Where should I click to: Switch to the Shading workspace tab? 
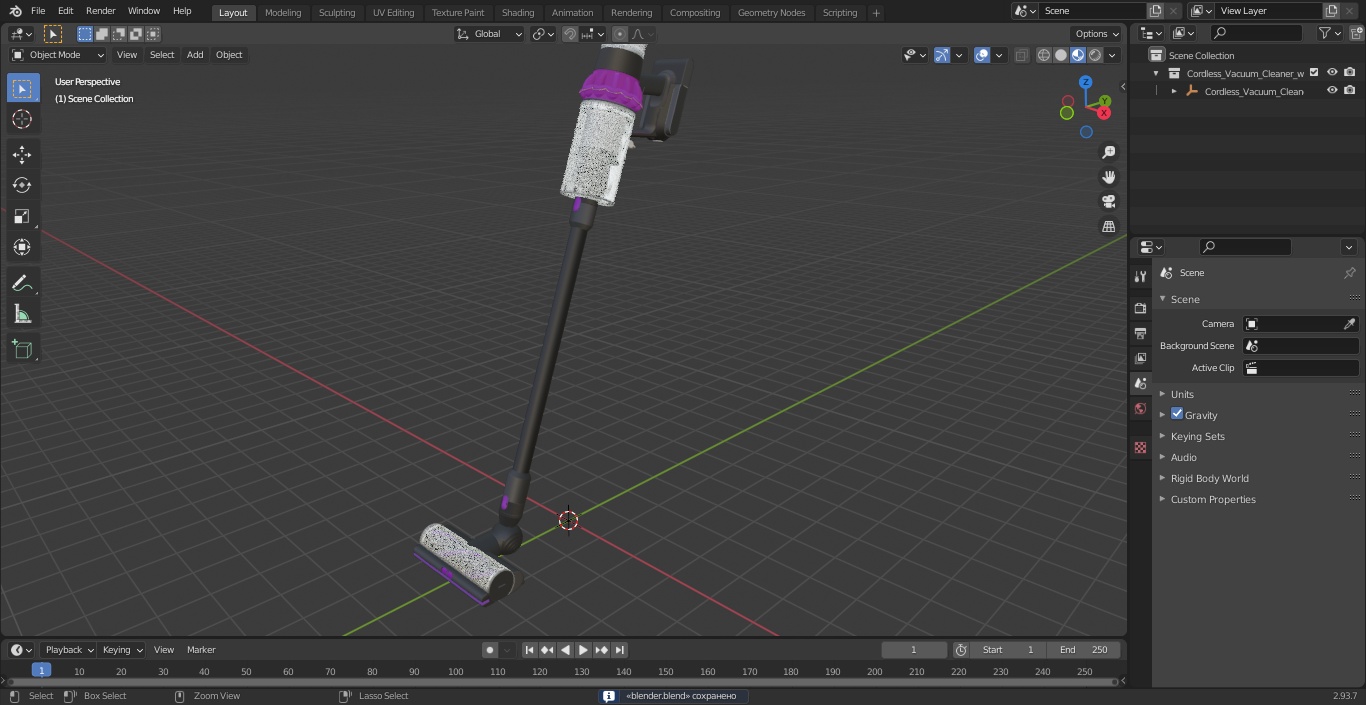(x=518, y=12)
